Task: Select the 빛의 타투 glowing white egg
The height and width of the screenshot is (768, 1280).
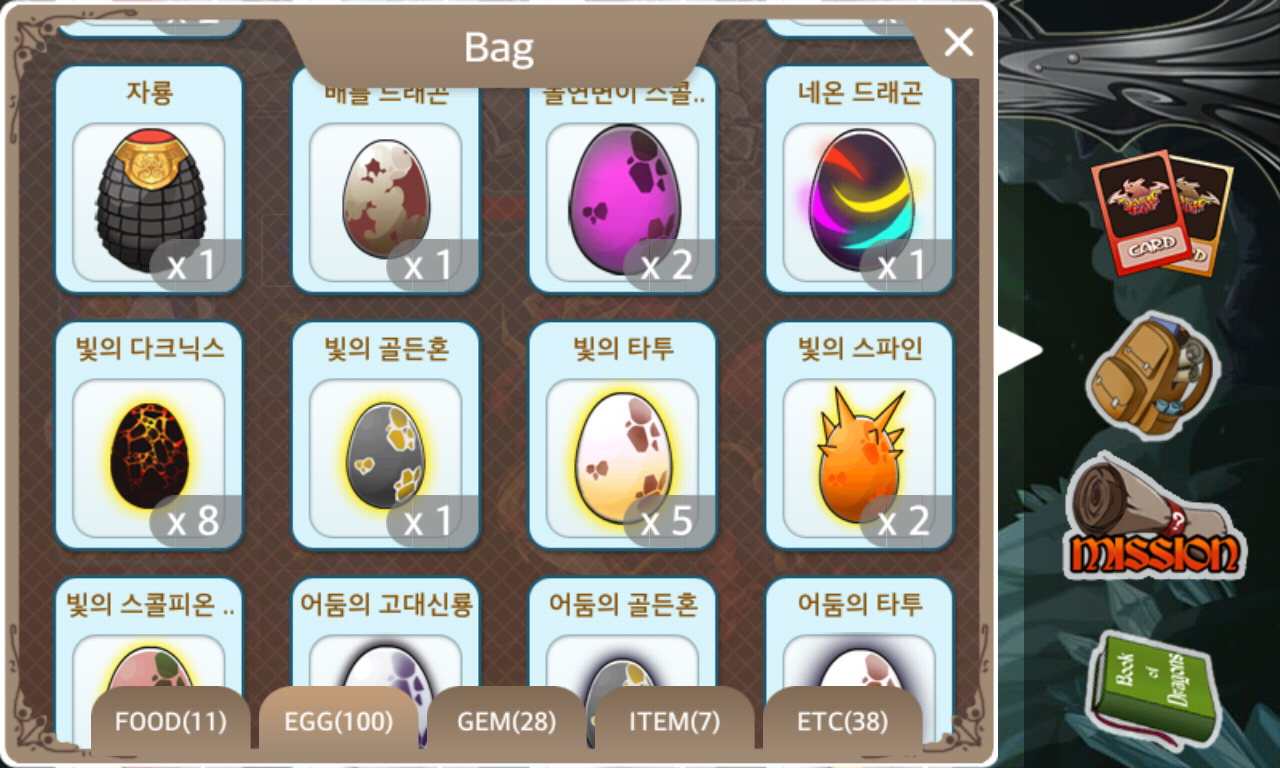Action: click(x=622, y=435)
